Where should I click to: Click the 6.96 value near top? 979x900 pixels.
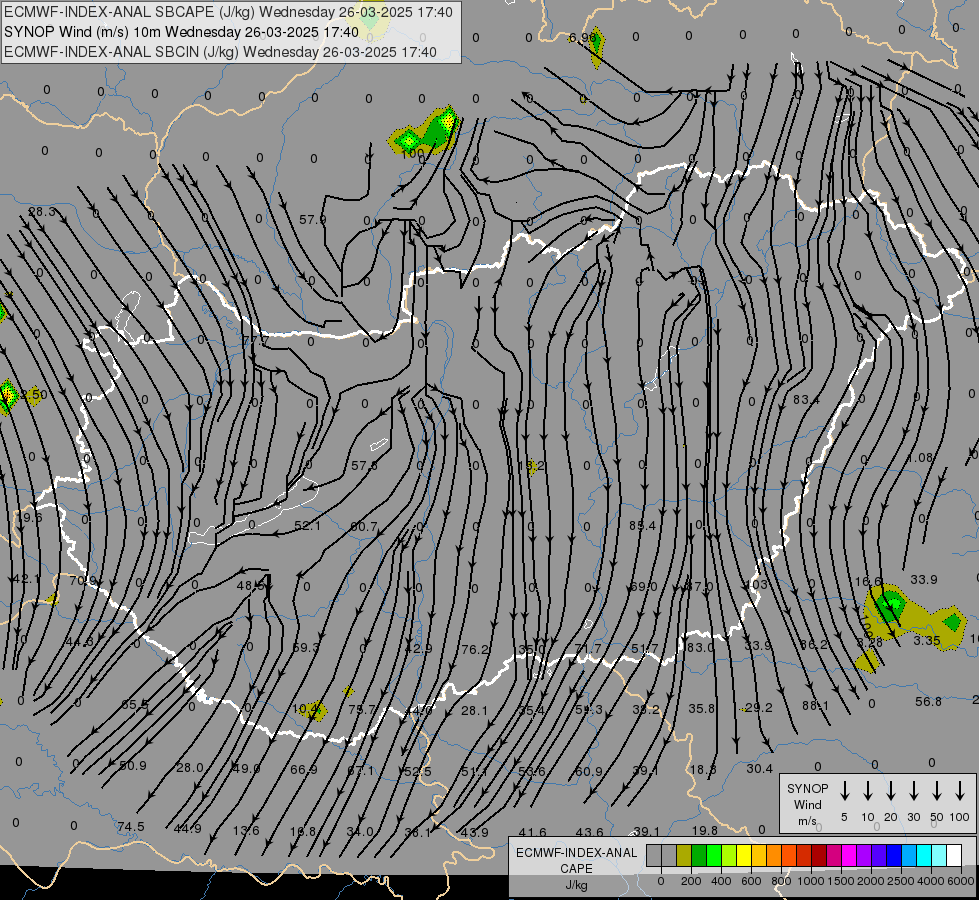[x=582, y=37]
